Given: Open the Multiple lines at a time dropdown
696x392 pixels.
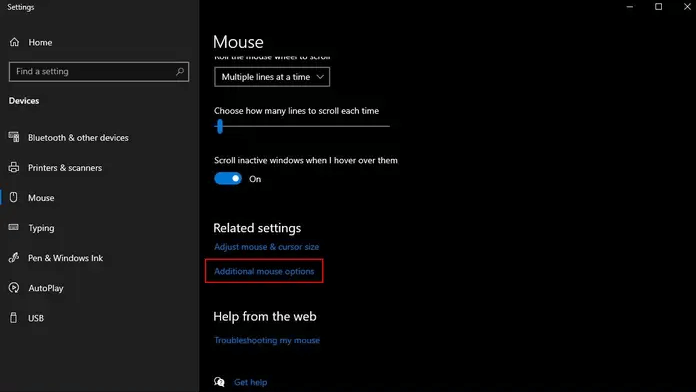Looking at the screenshot, I should 272,77.
